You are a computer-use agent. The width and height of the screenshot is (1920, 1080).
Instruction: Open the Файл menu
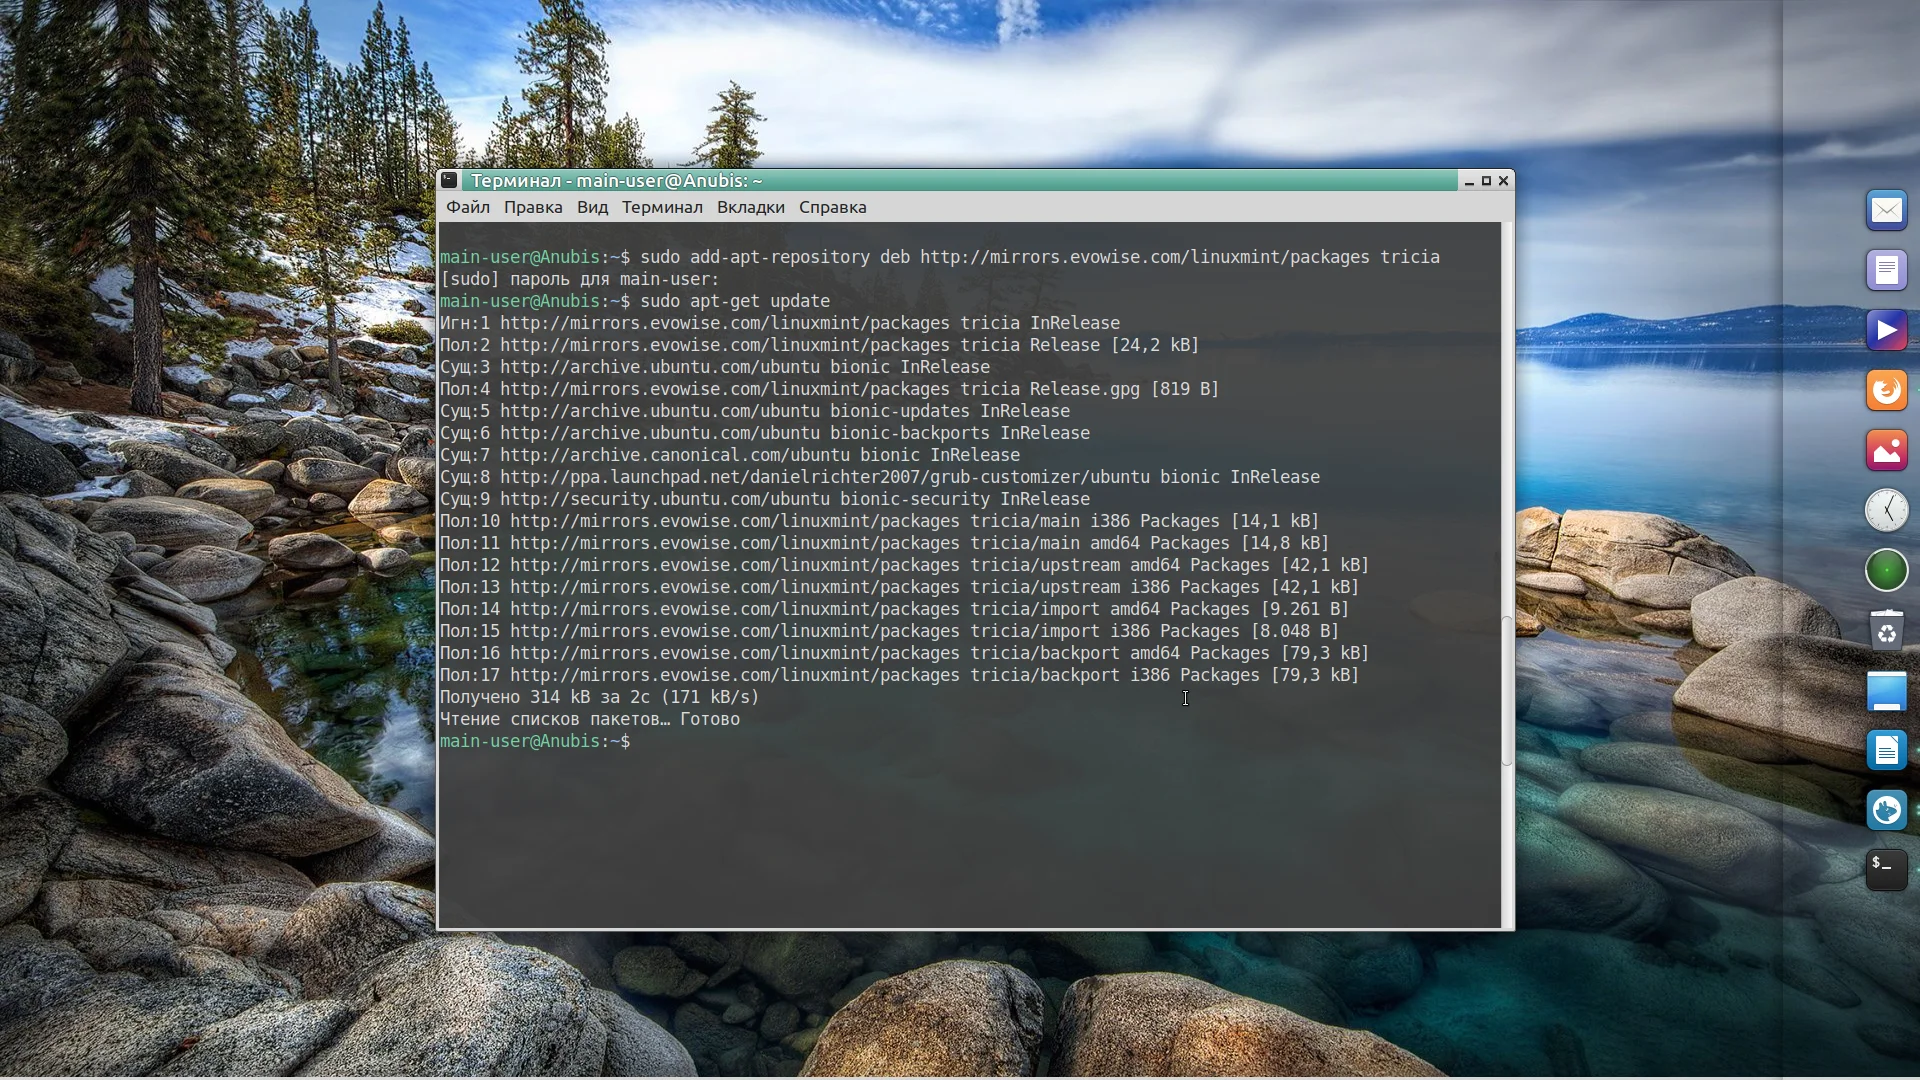tap(467, 208)
